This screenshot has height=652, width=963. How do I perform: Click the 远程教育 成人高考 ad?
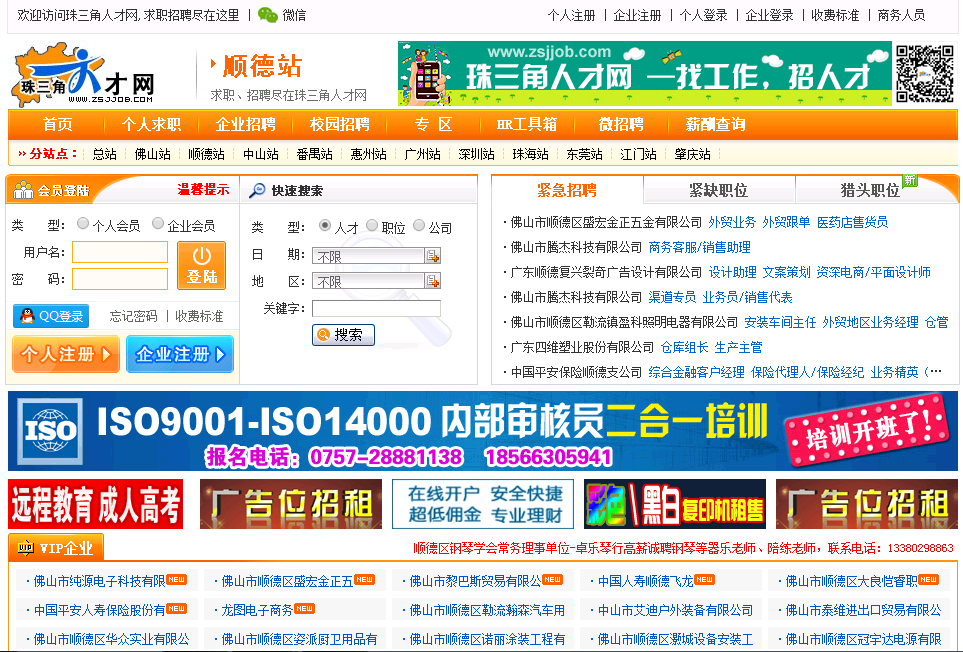(x=96, y=504)
